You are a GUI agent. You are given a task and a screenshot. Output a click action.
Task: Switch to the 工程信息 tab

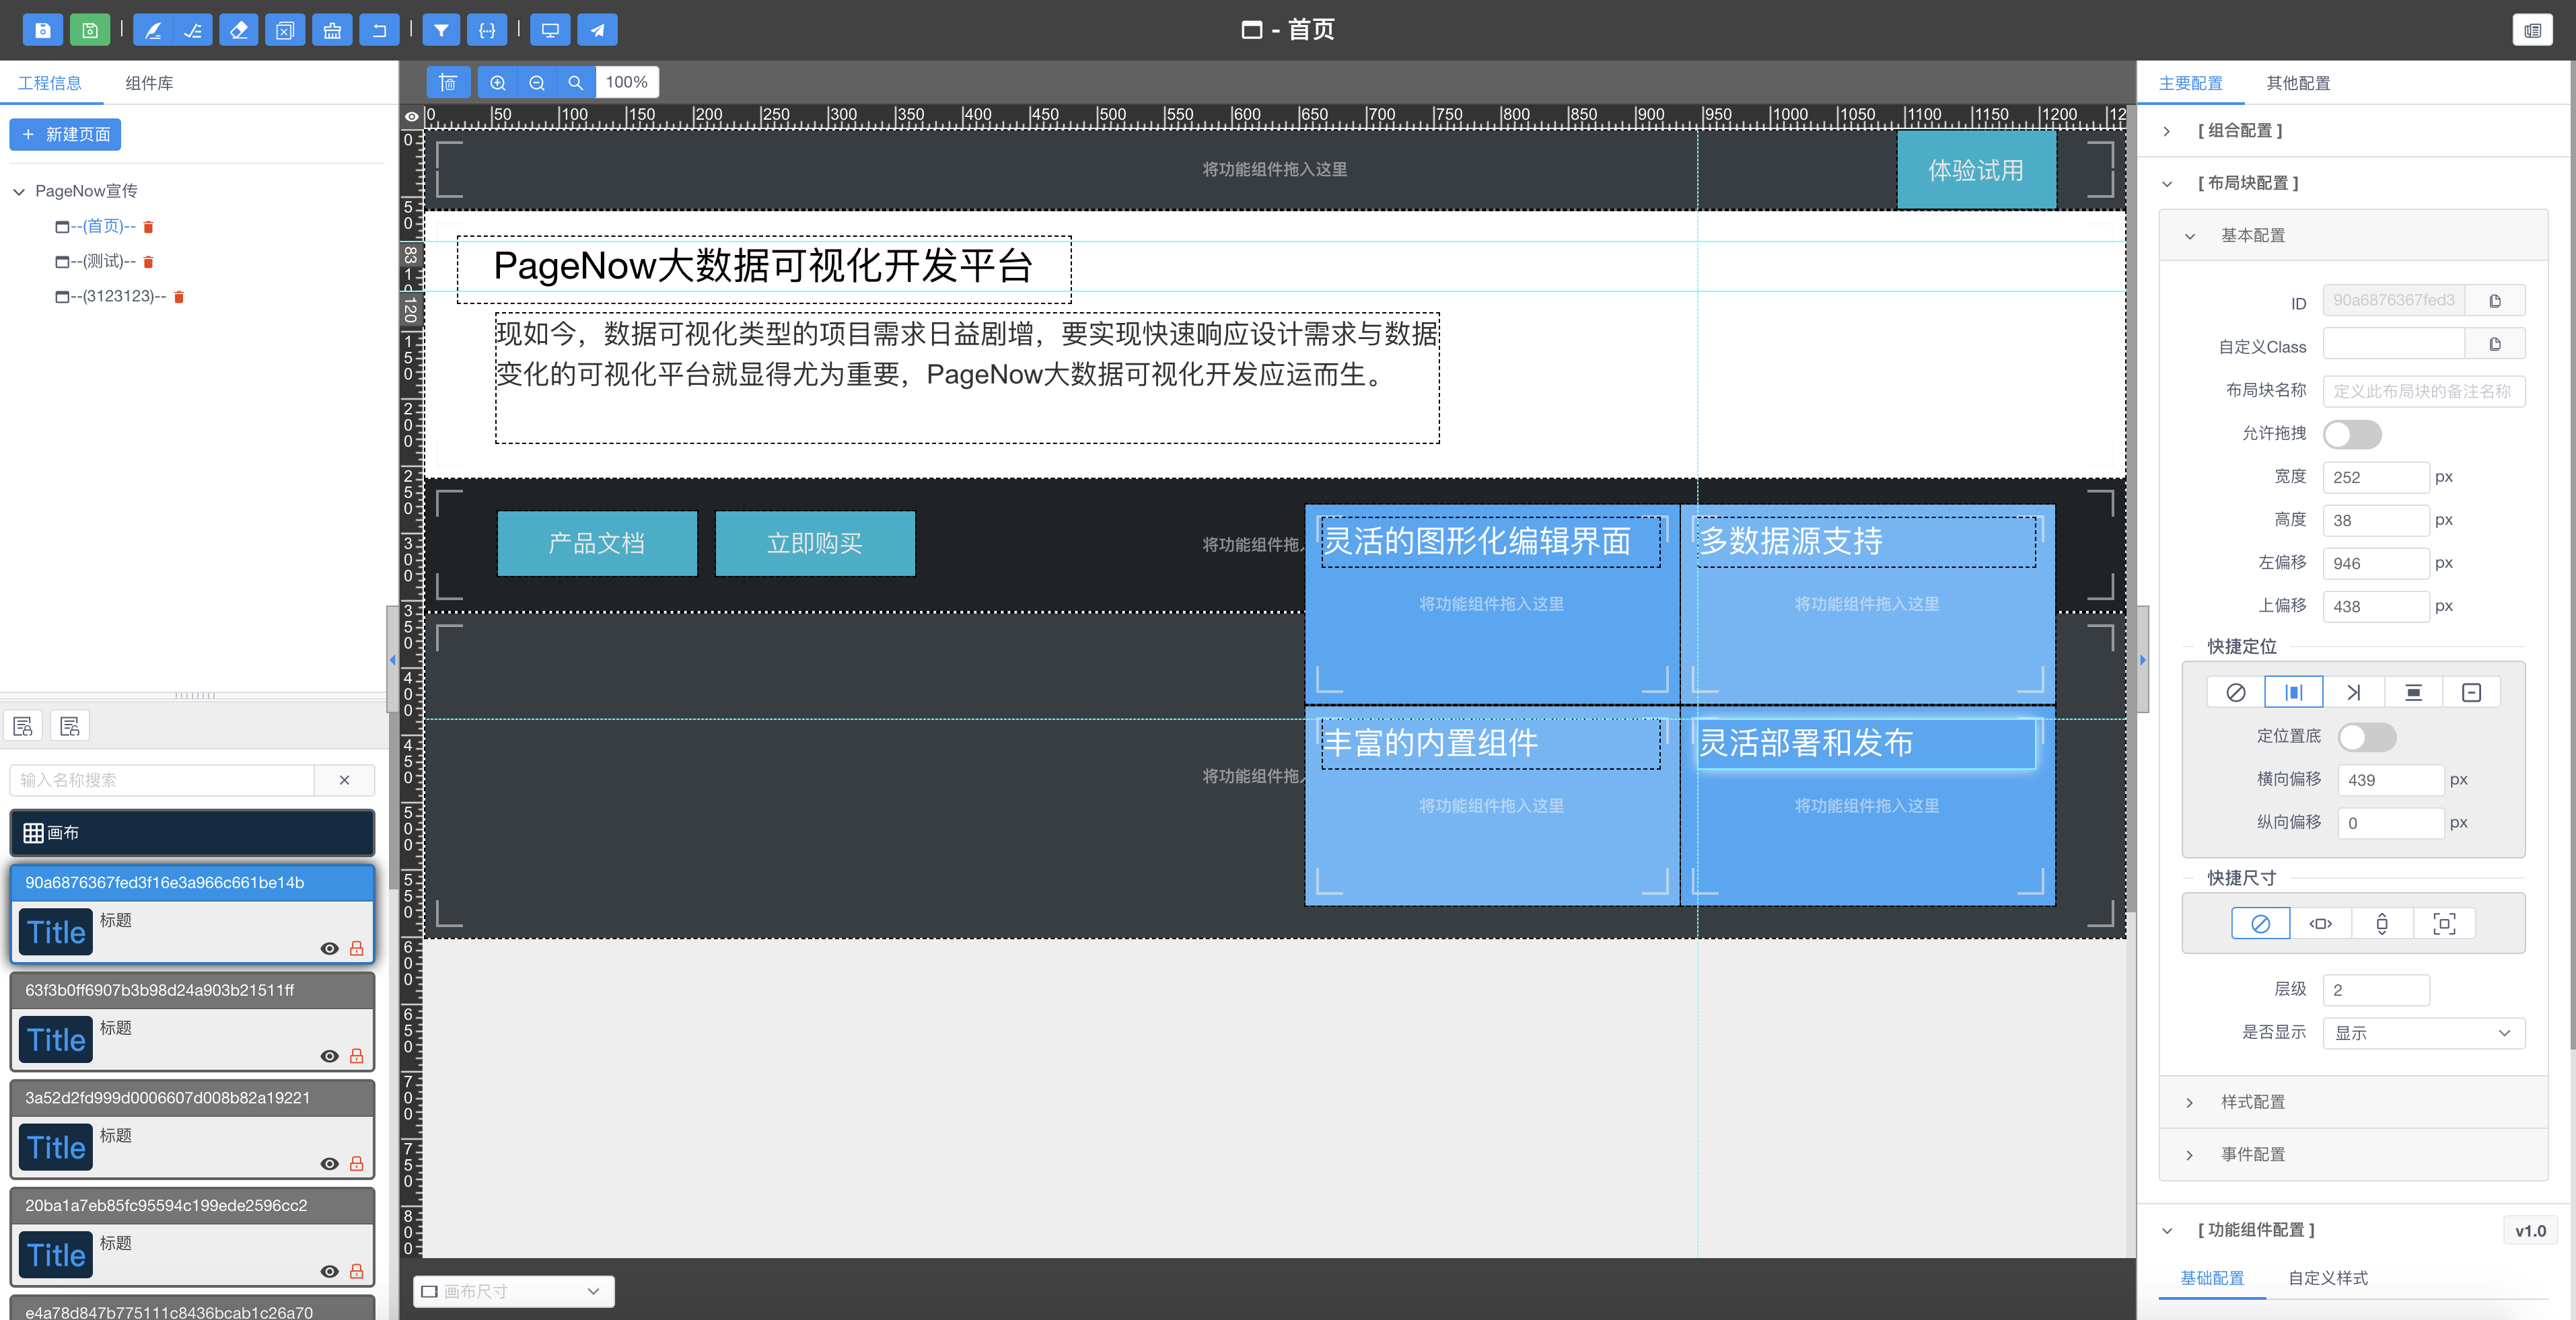(x=50, y=83)
